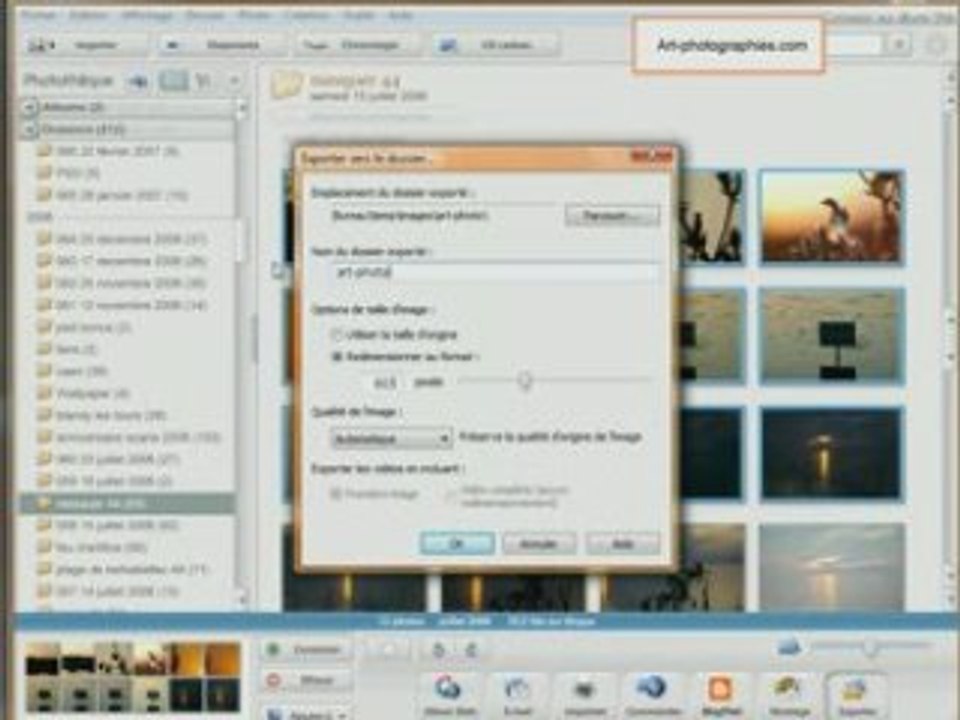960x720 pixels.
Task: Select 'Redimensionner au format' radio
Action: 336,356
